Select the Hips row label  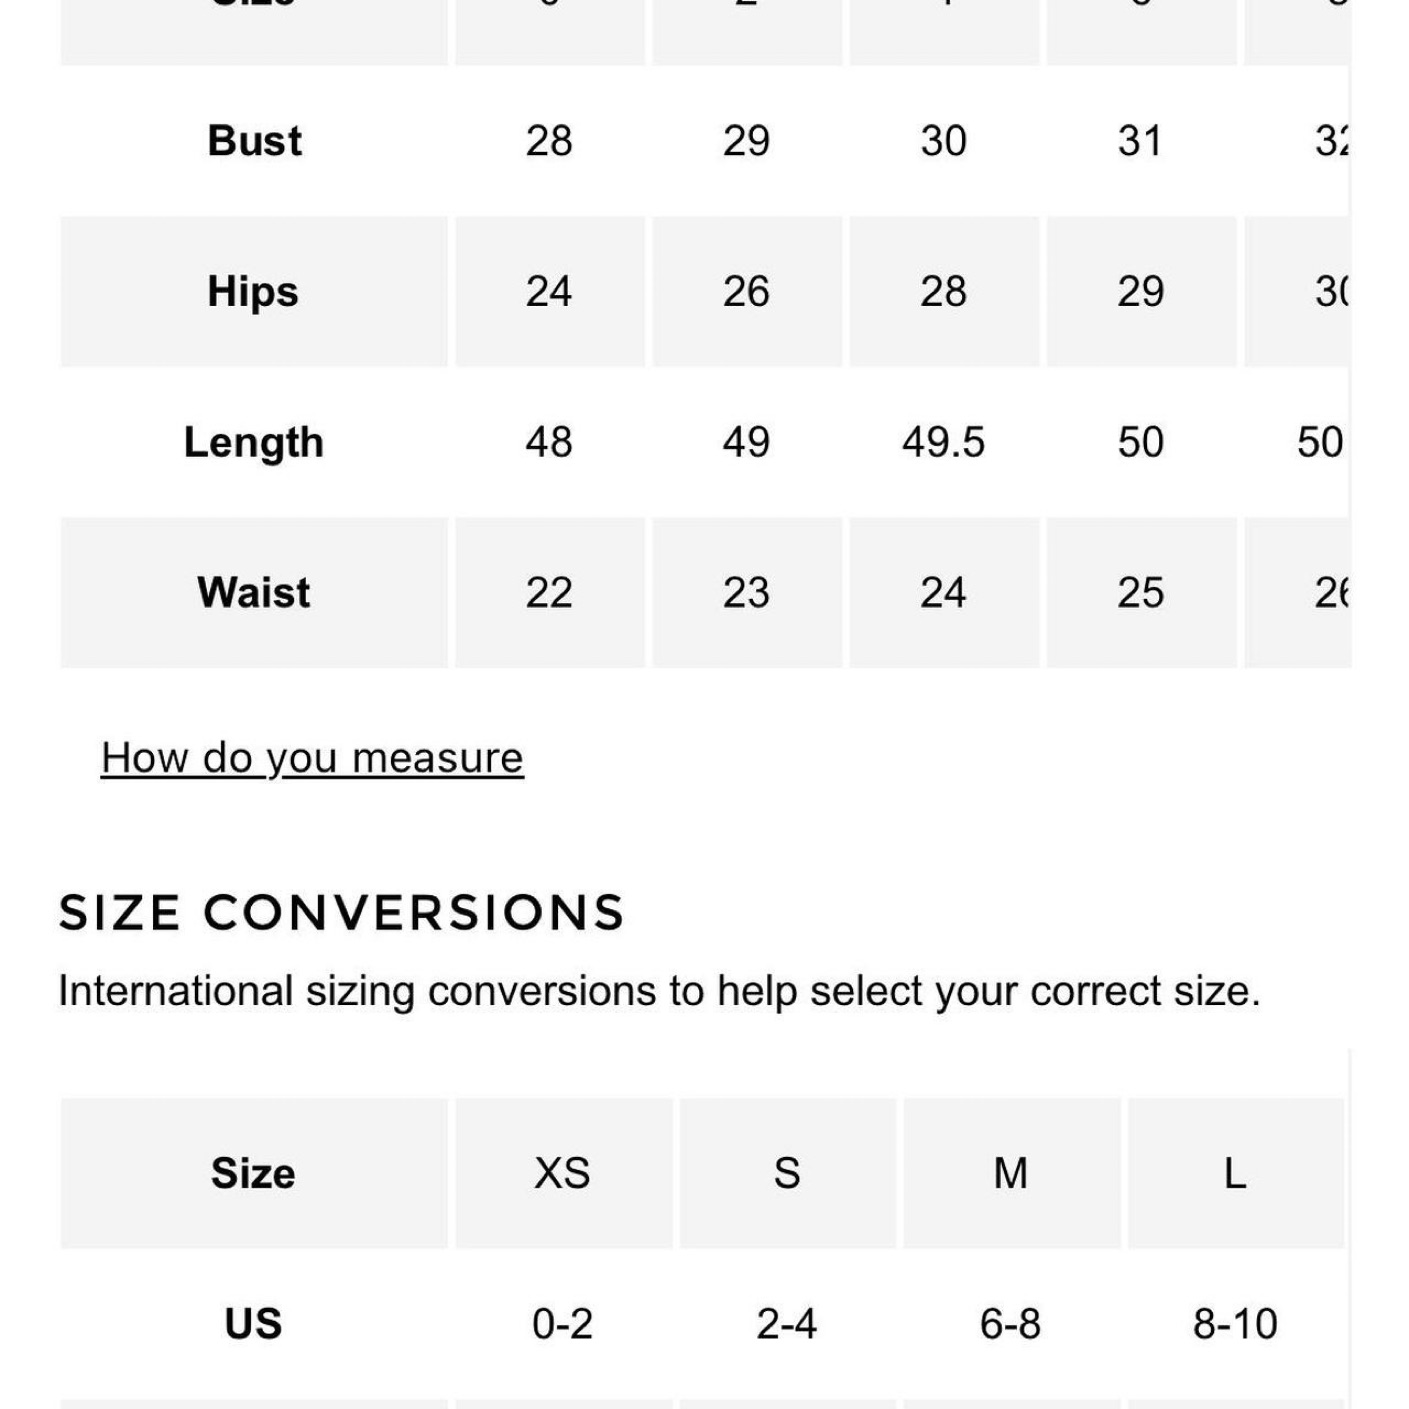(254, 292)
